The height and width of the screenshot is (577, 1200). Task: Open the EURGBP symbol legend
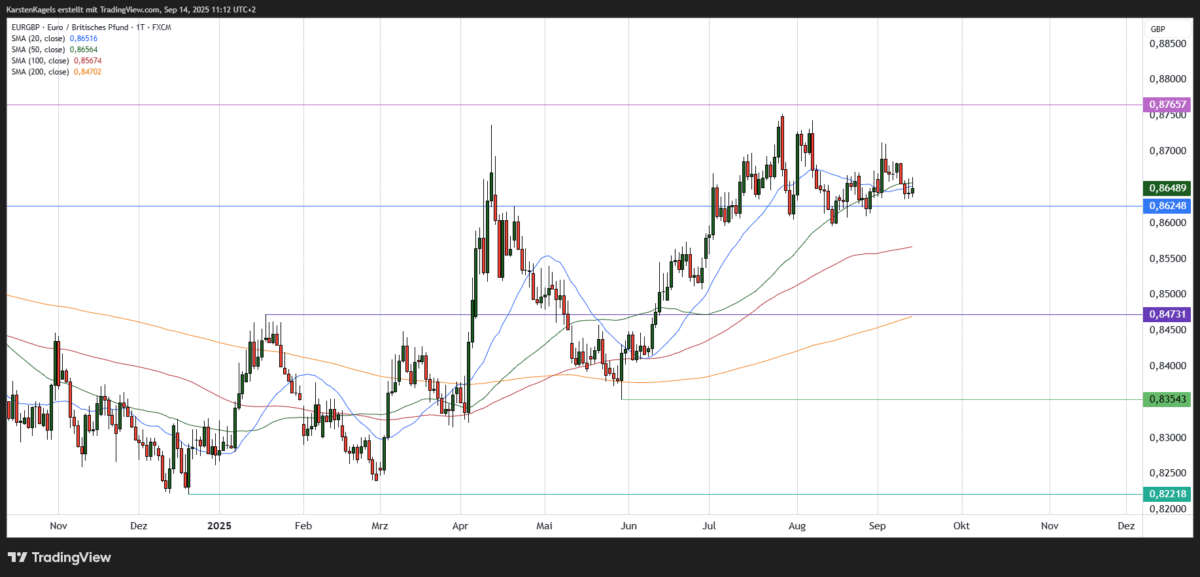[x=23, y=27]
